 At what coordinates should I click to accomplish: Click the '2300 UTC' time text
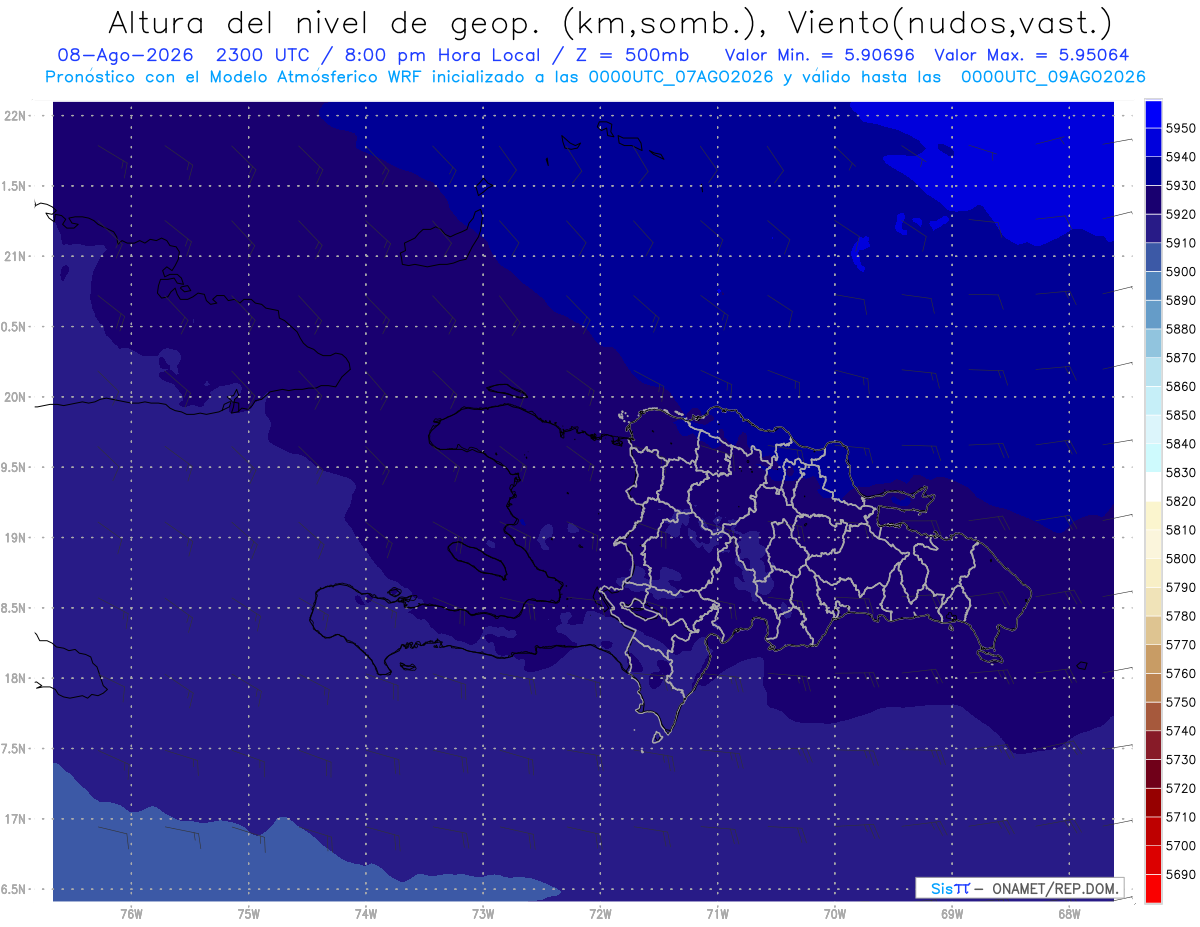click(265, 55)
